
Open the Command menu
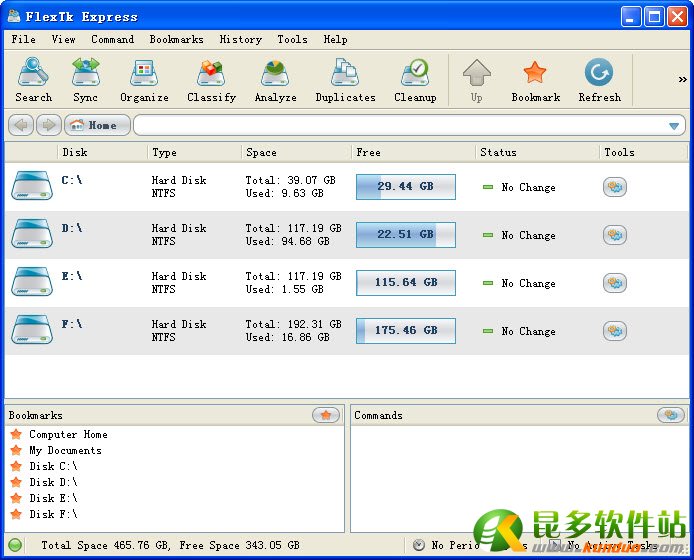[112, 39]
